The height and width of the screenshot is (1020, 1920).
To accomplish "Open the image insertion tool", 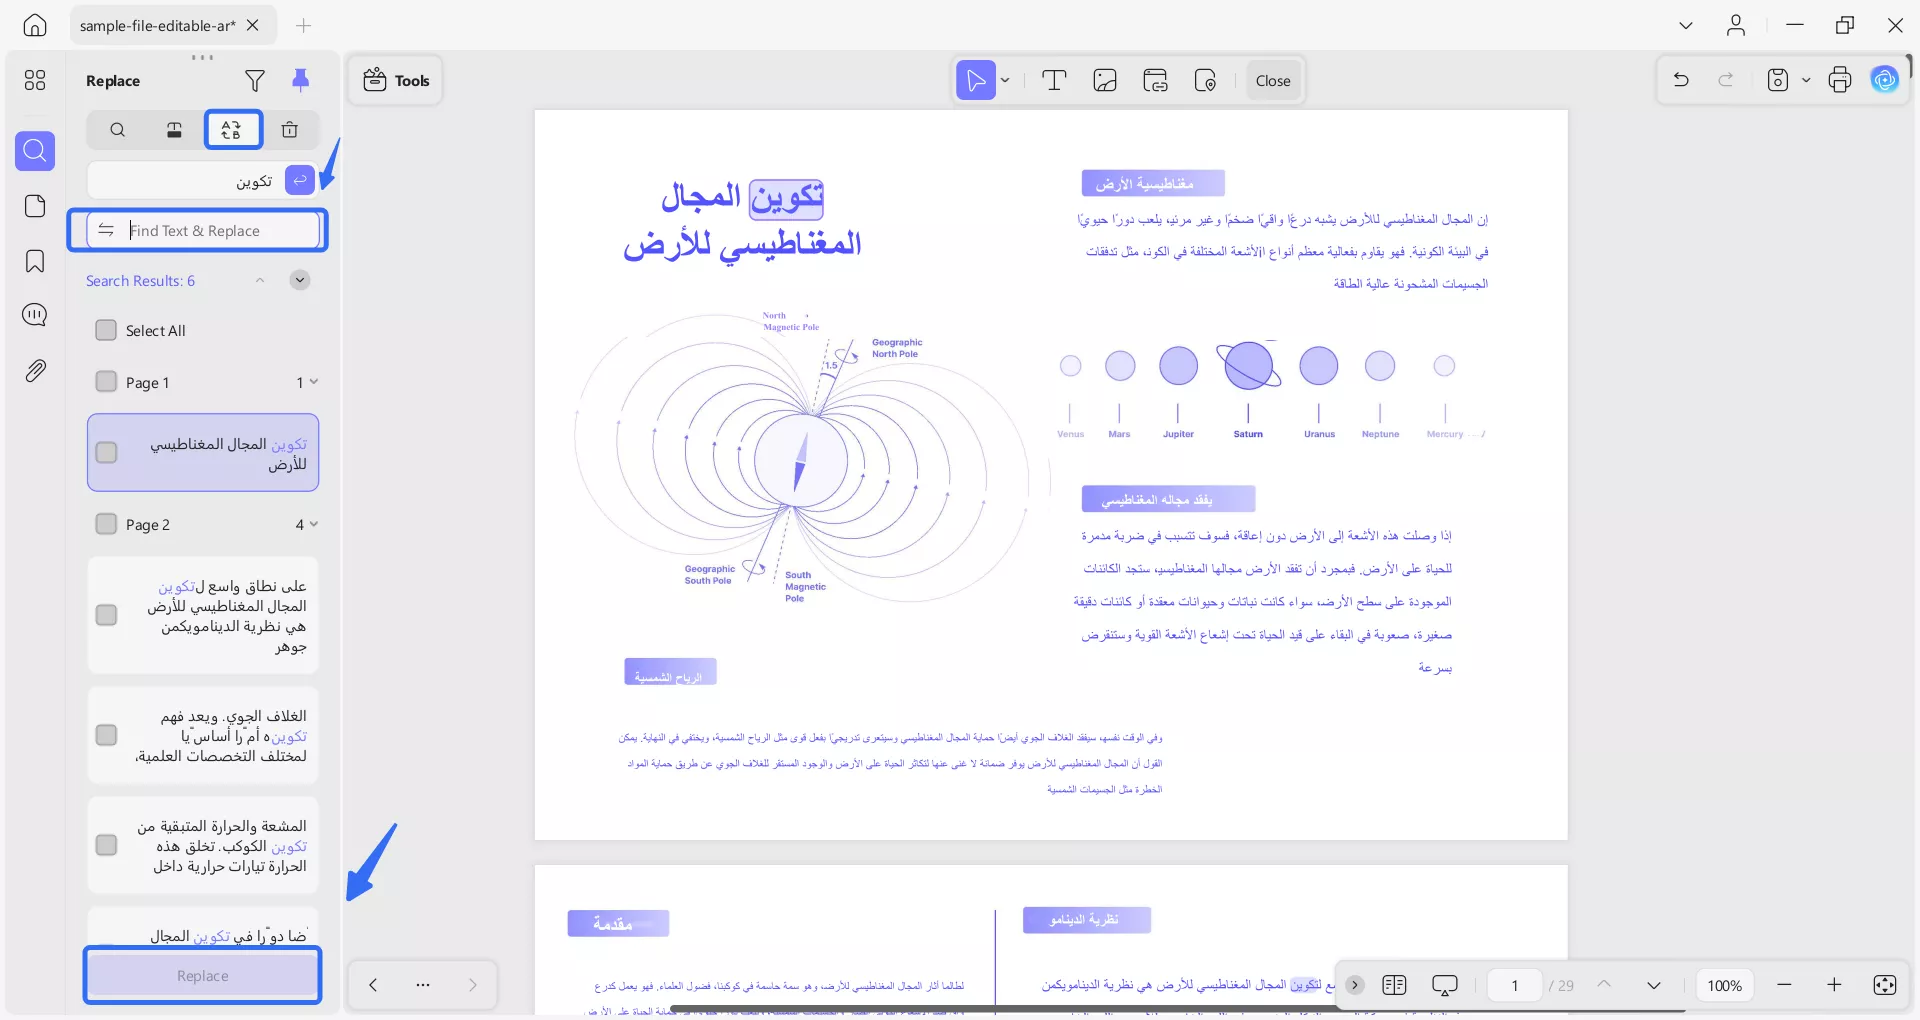I will (x=1104, y=80).
